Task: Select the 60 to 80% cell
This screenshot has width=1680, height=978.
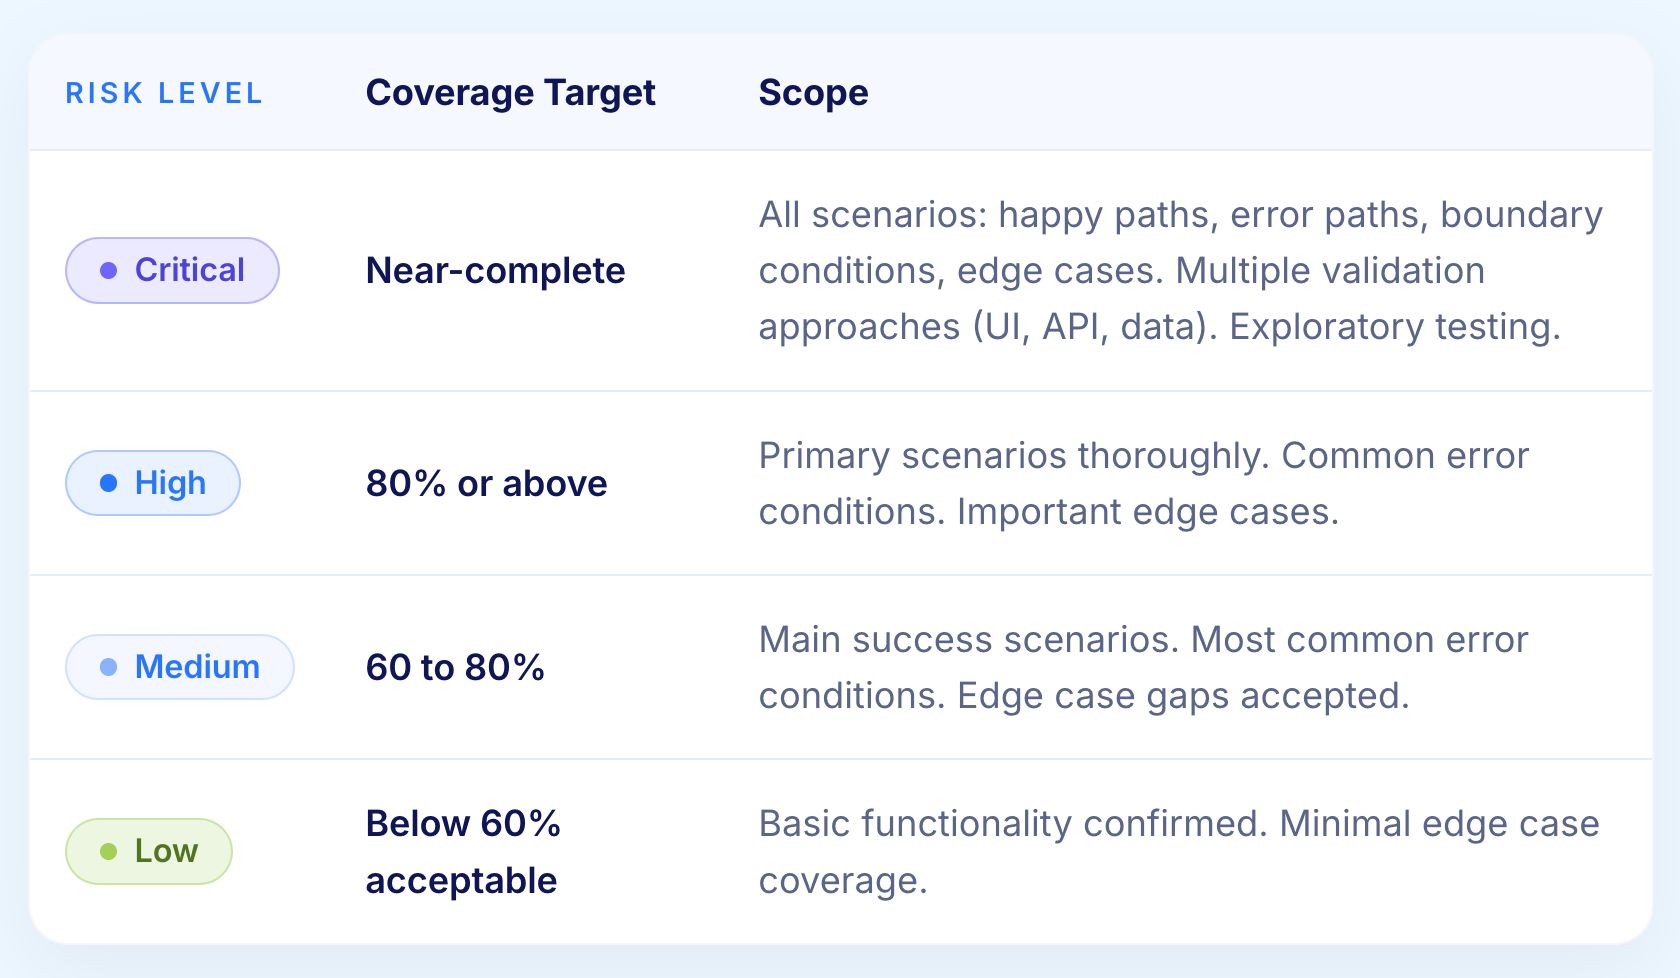Action: pos(455,667)
